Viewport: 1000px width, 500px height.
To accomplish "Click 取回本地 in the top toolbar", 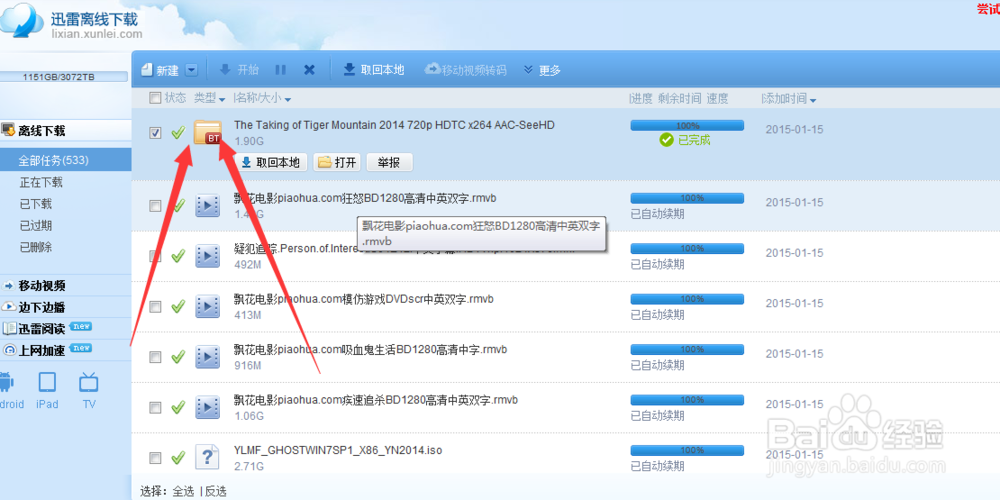I will [x=374, y=70].
